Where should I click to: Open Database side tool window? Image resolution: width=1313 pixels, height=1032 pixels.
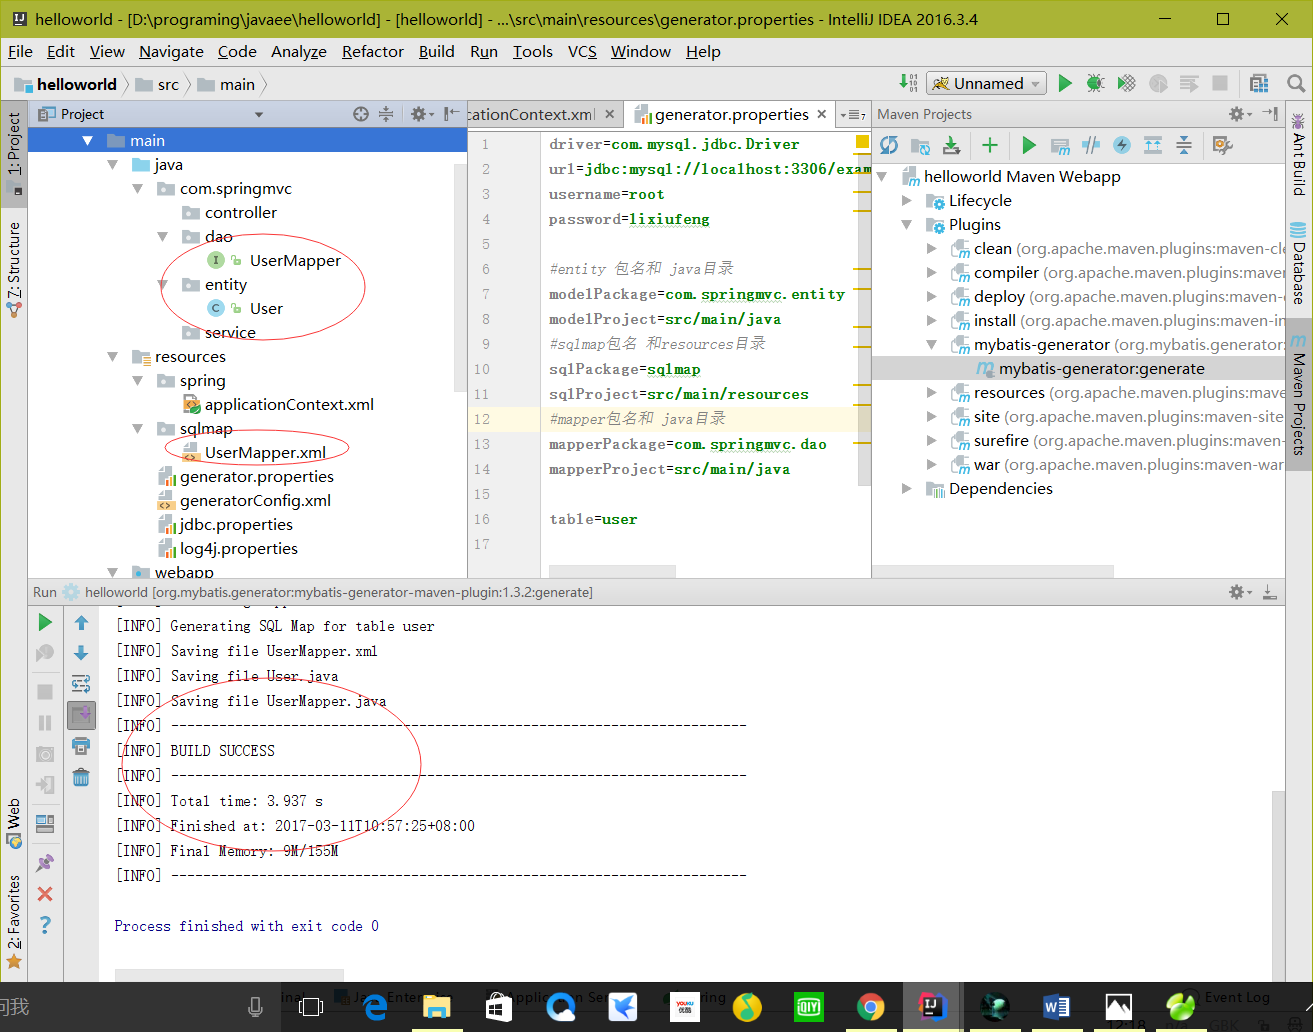click(x=1298, y=264)
